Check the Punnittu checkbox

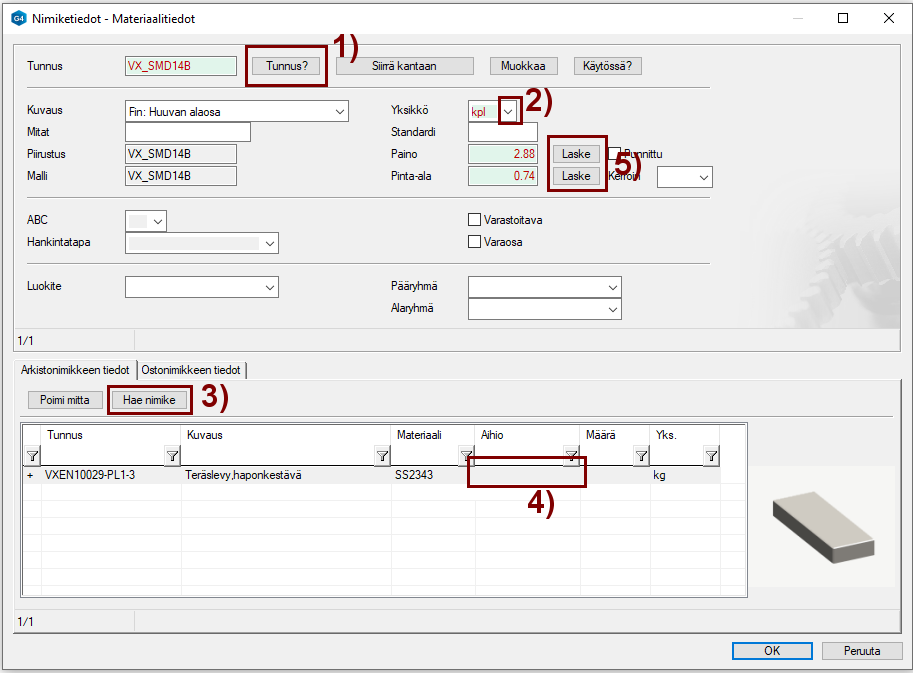click(x=614, y=154)
